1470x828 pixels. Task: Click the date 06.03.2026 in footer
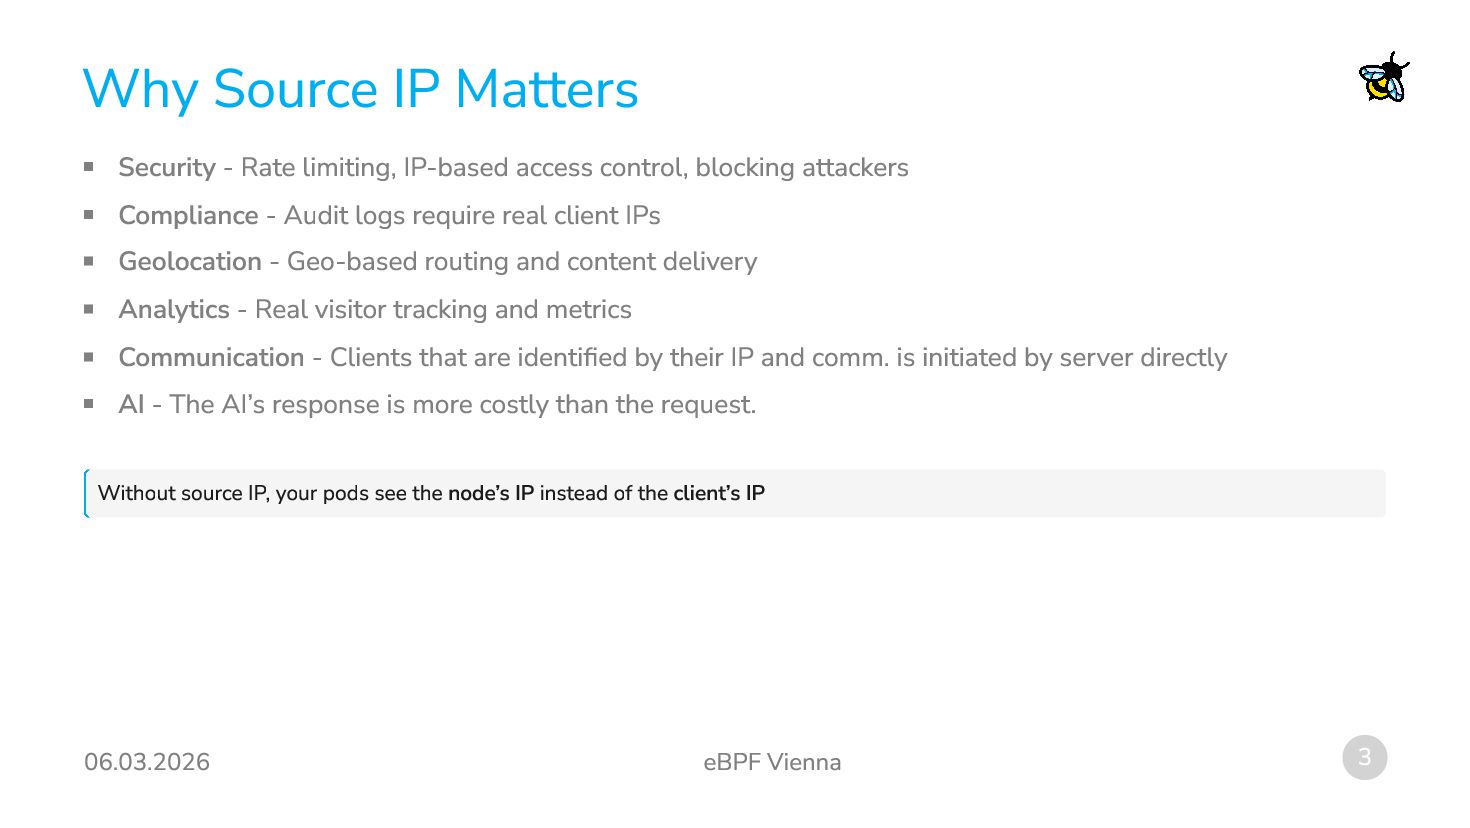tap(147, 762)
